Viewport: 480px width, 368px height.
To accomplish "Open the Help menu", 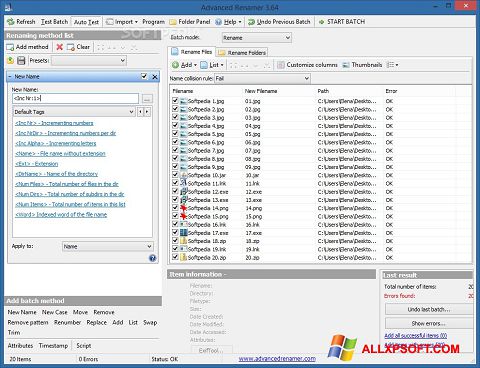I will pyautogui.click(x=228, y=22).
